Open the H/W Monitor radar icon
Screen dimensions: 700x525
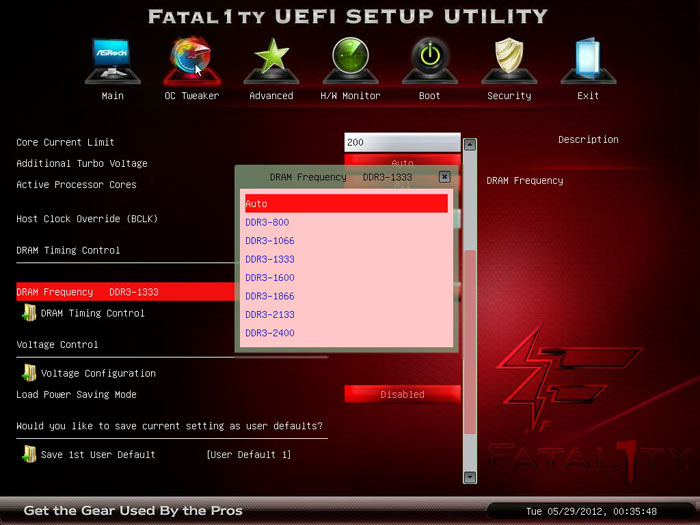tap(350, 60)
